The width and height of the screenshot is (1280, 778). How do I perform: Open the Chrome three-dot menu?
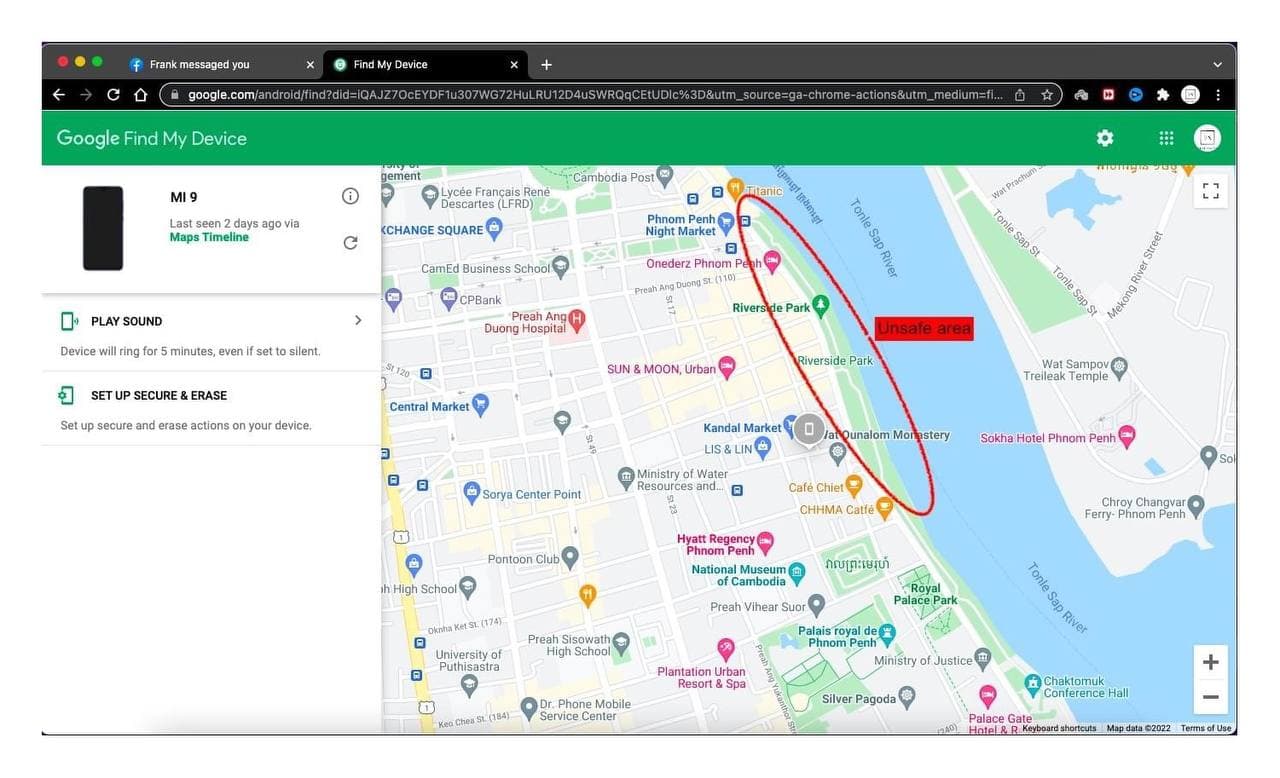(1217, 95)
